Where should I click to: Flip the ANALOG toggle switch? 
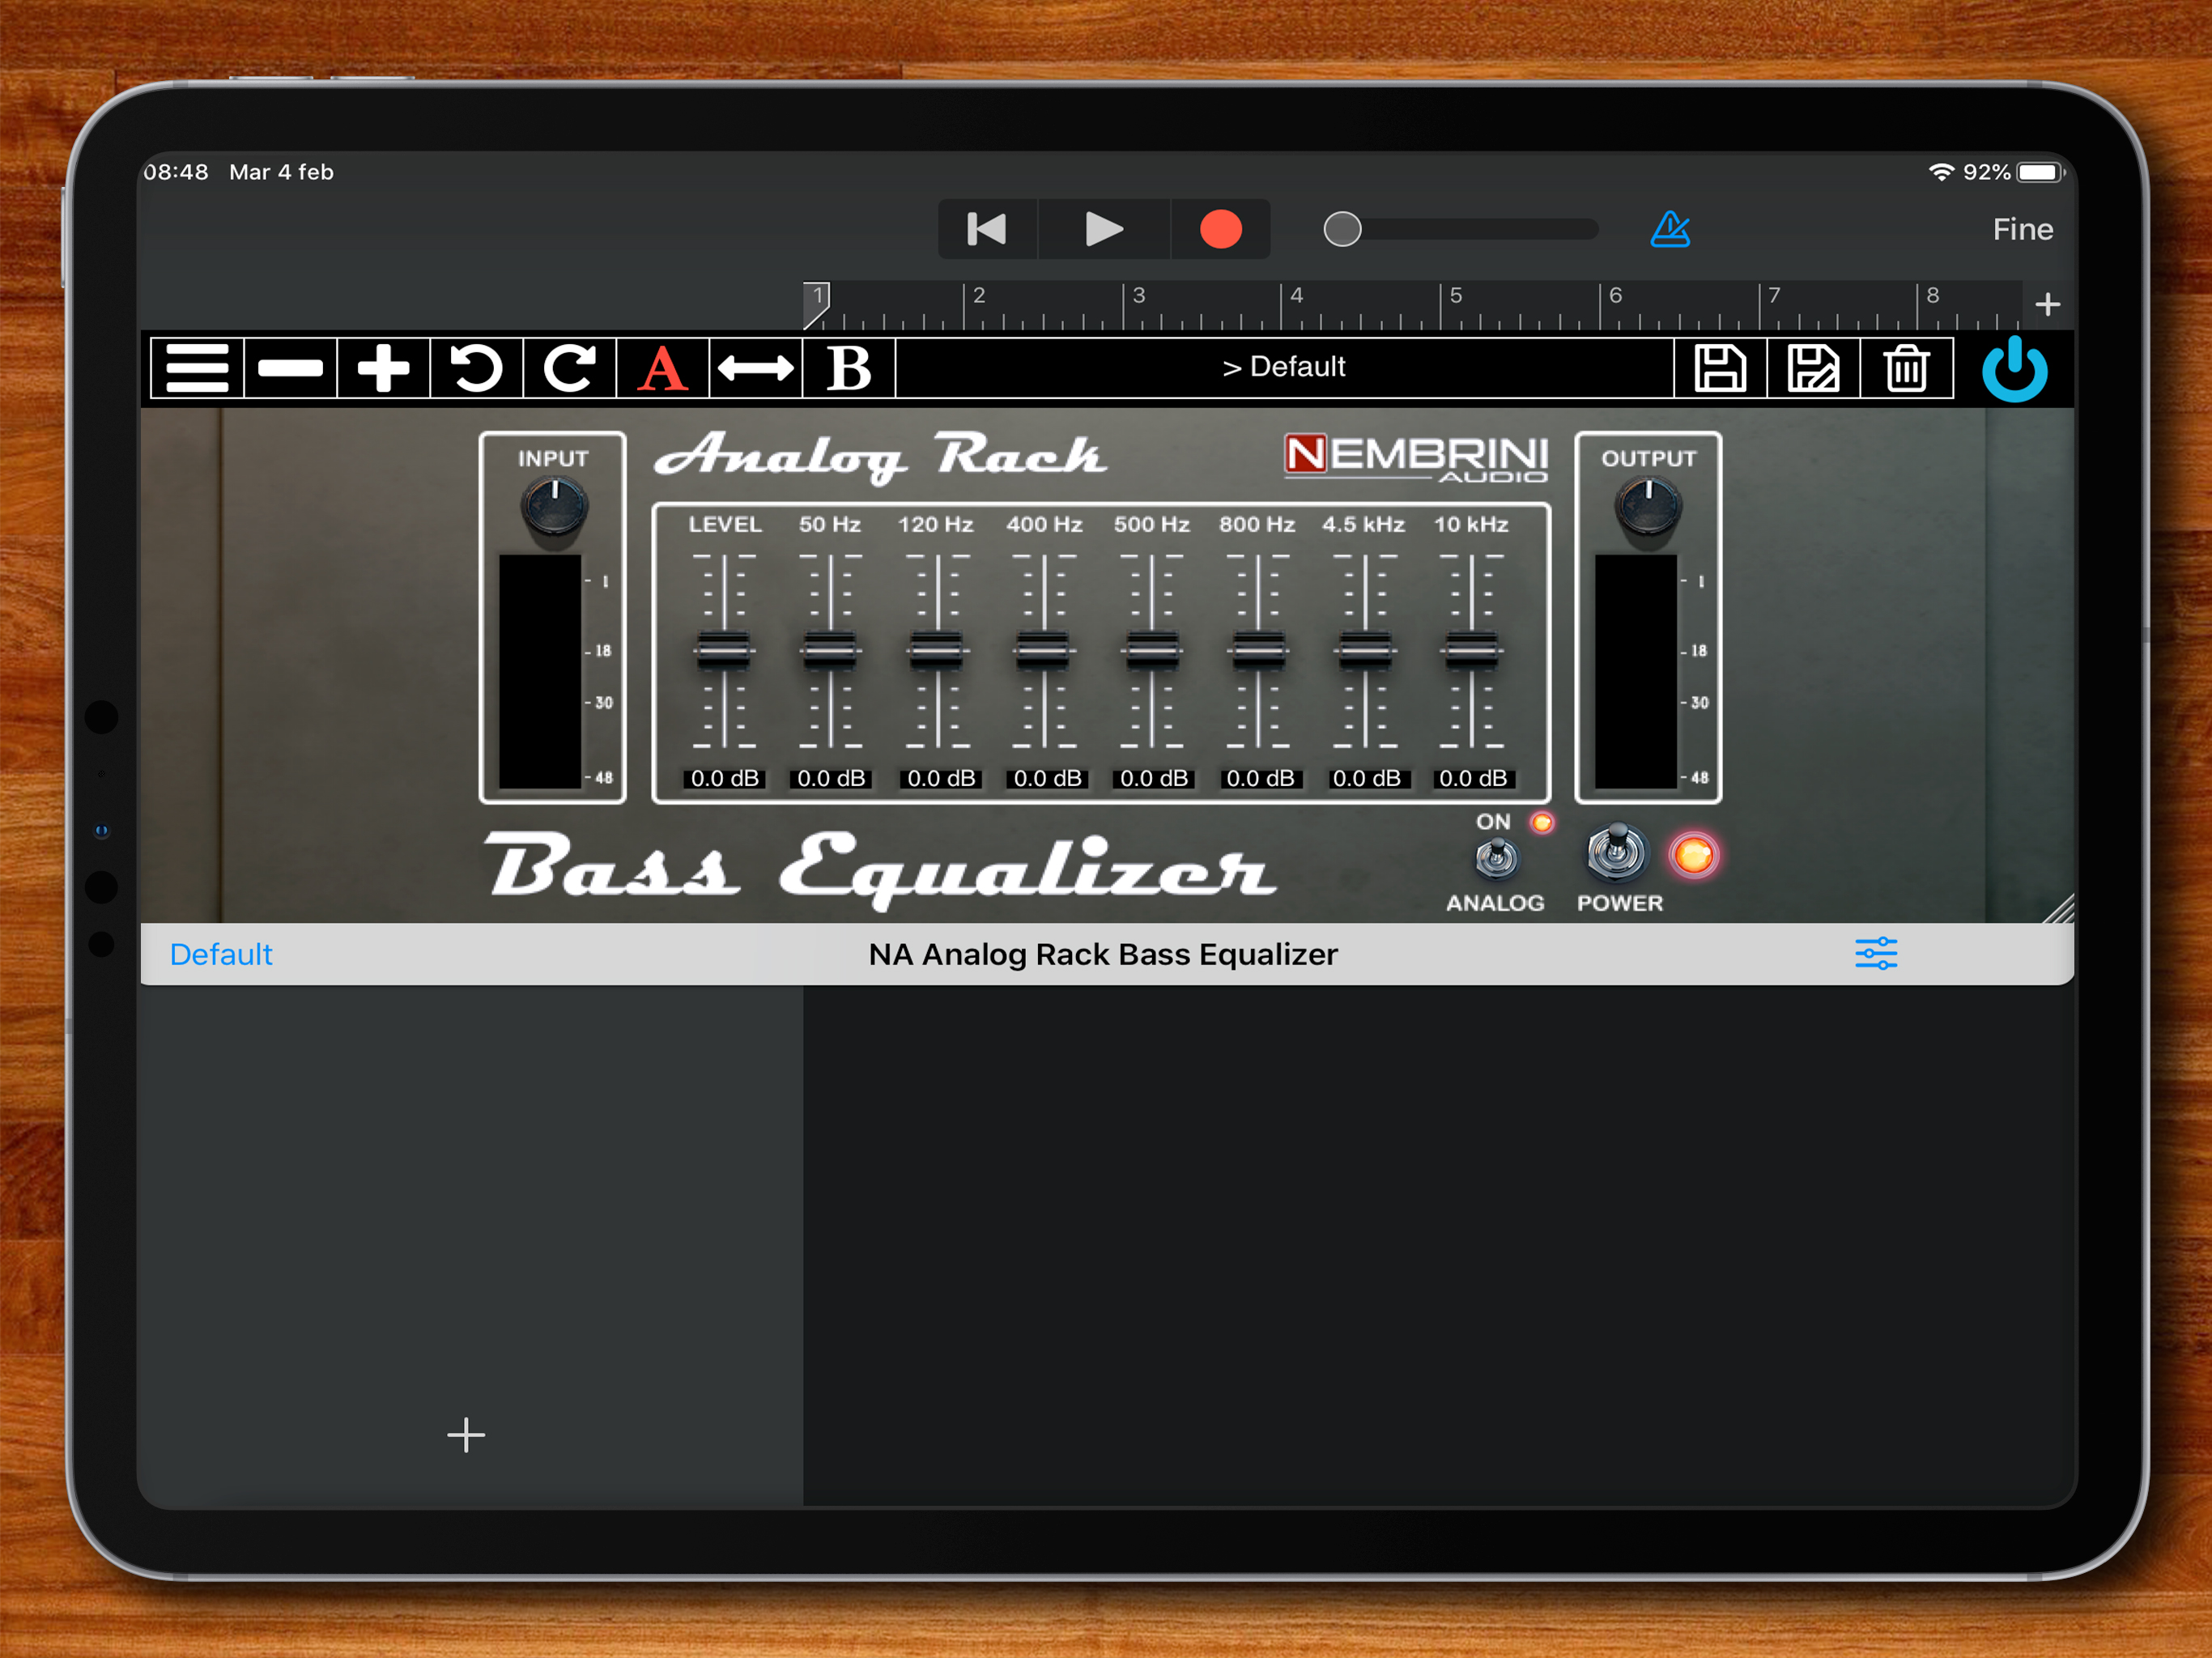tap(1496, 858)
